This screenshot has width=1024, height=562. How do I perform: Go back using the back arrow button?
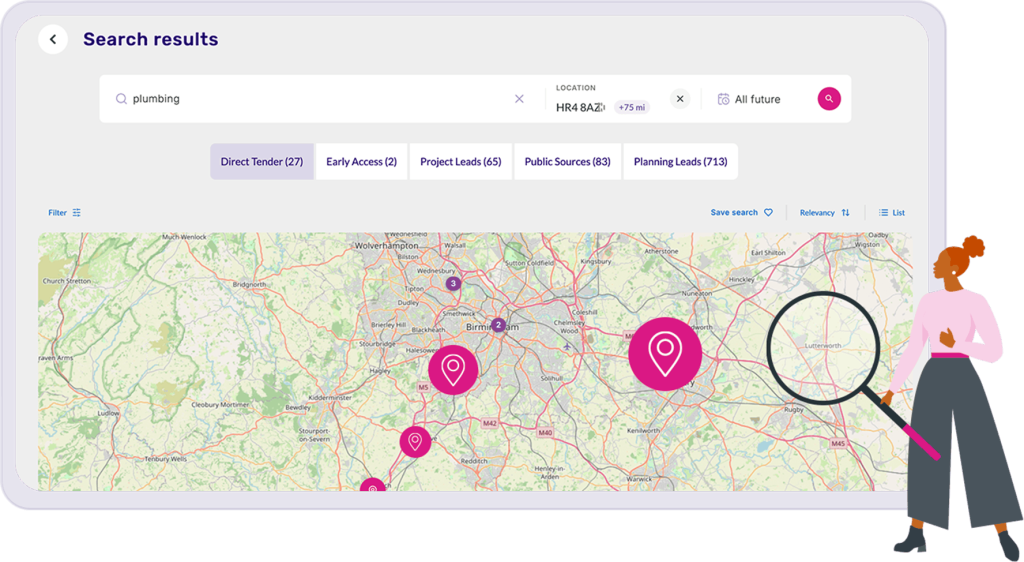coord(53,39)
